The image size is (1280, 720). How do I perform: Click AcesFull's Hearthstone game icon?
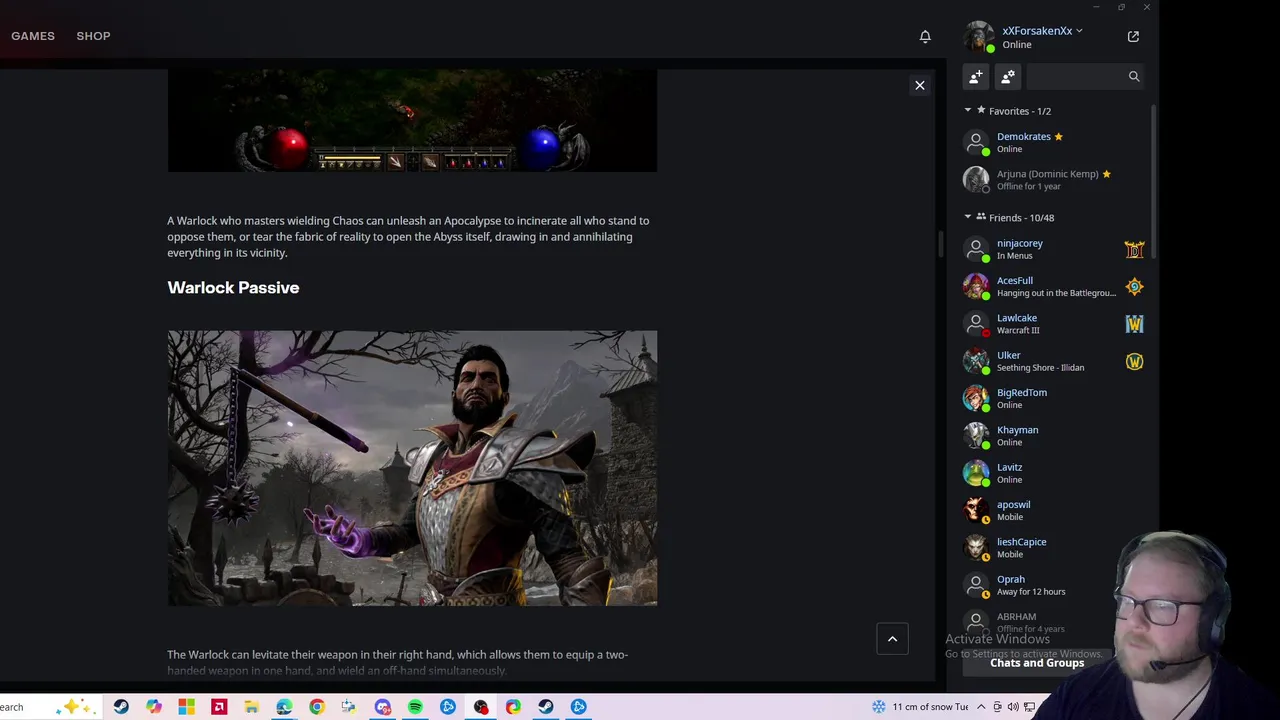tap(1134, 287)
